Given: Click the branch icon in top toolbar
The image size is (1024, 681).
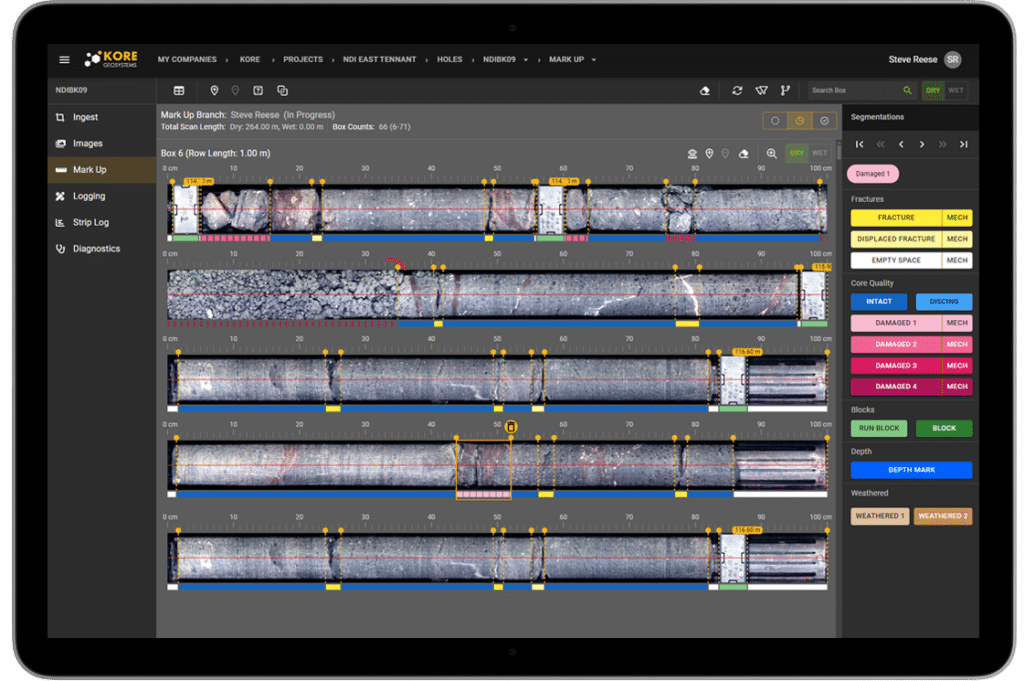Looking at the screenshot, I should click(786, 90).
